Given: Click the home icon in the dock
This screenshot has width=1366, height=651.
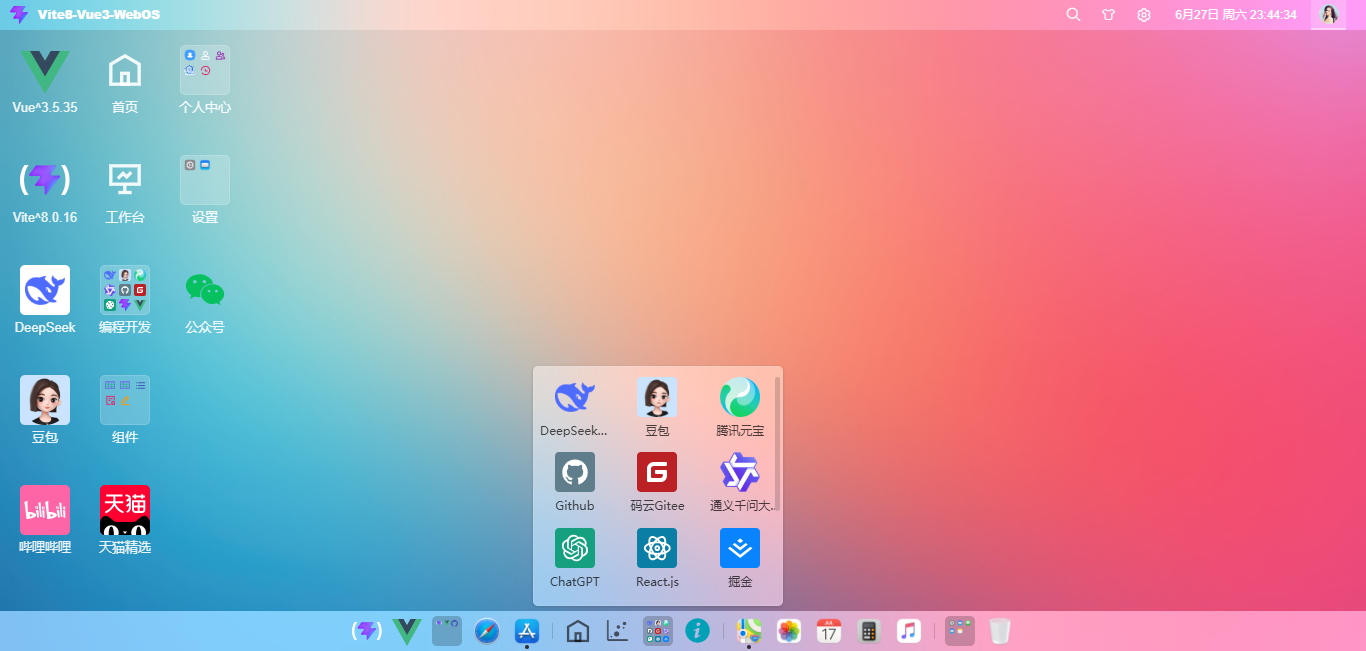Looking at the screenshot, I should (577, 631).
